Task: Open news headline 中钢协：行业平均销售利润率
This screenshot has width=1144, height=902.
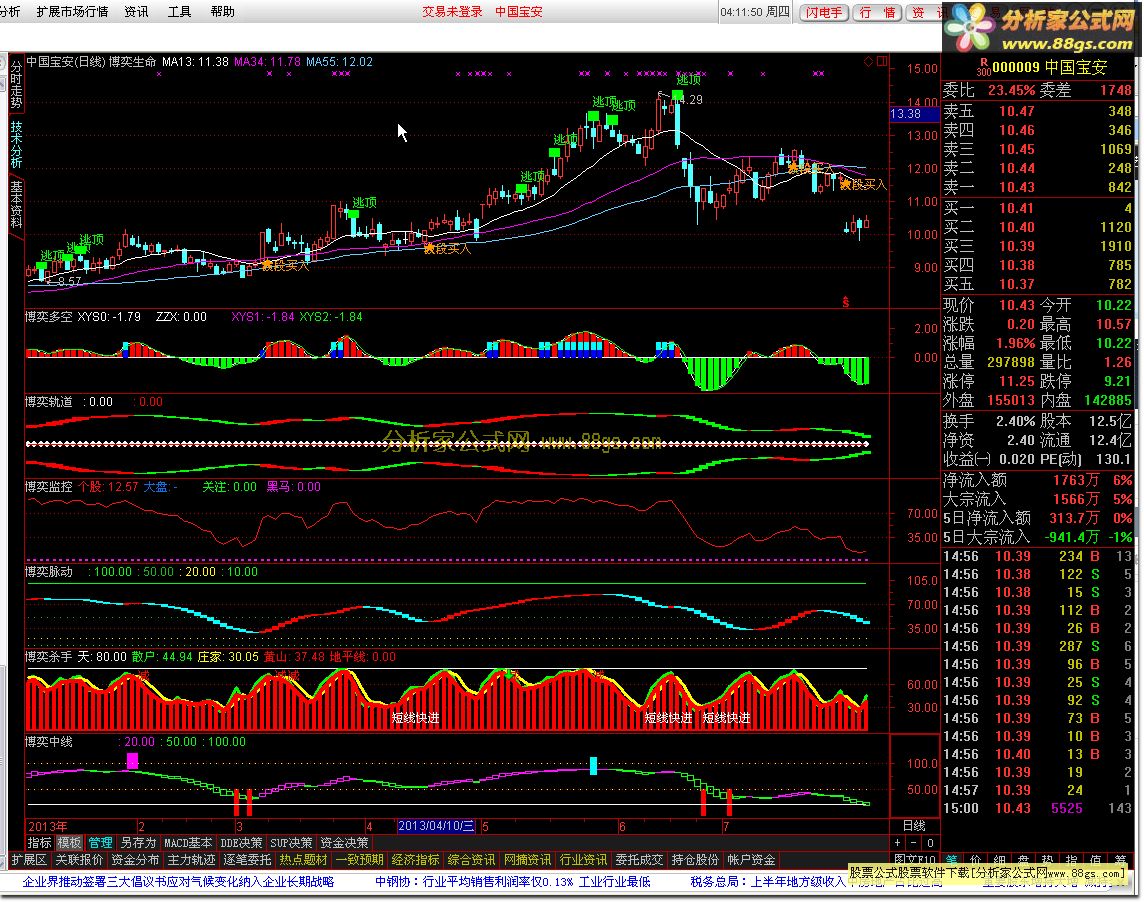Action: [x=512, y=882]
